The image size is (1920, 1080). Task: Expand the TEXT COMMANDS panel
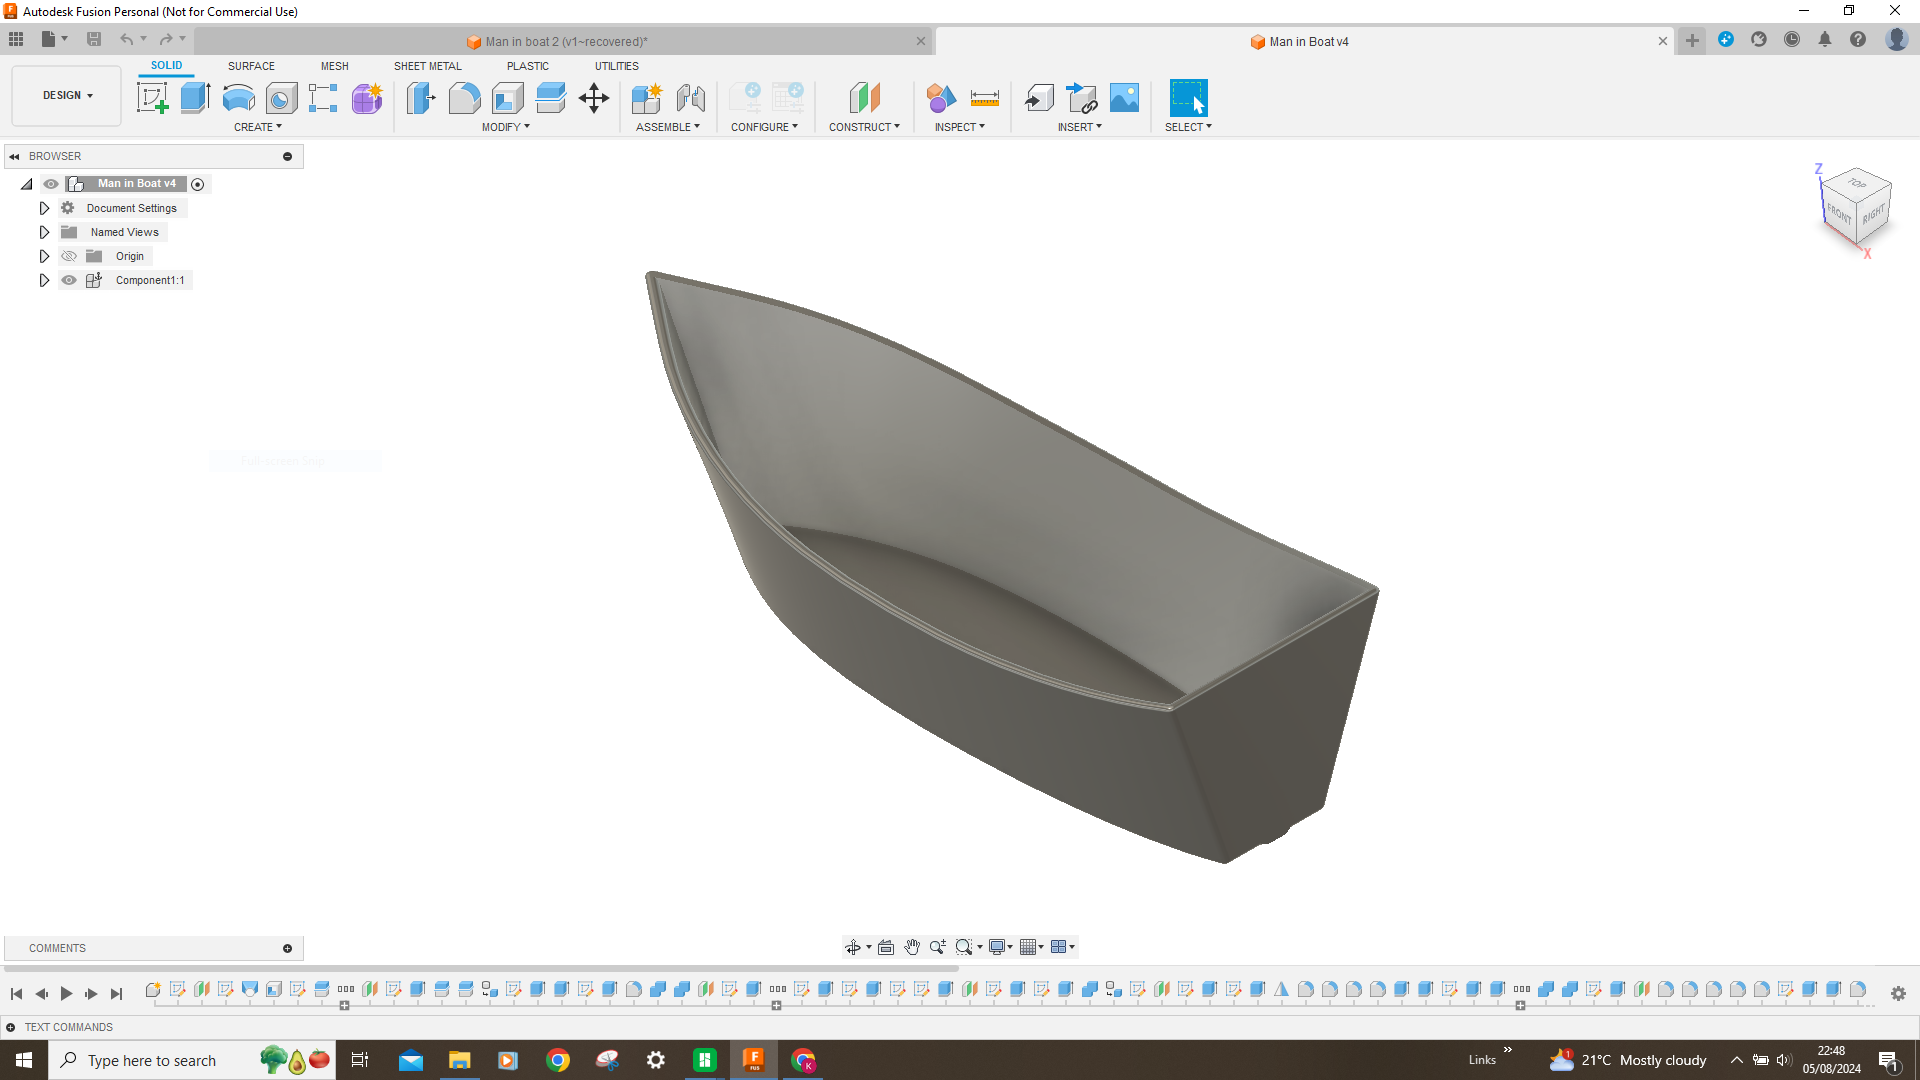(11, 1027)
